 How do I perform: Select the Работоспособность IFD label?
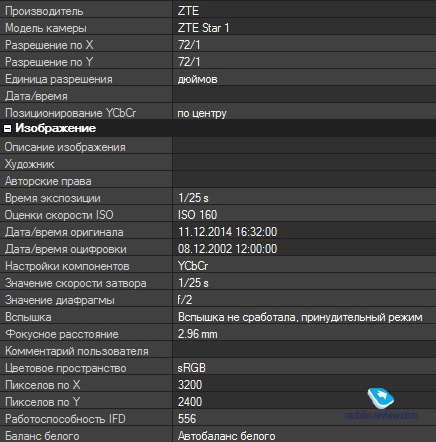point(65,419)
